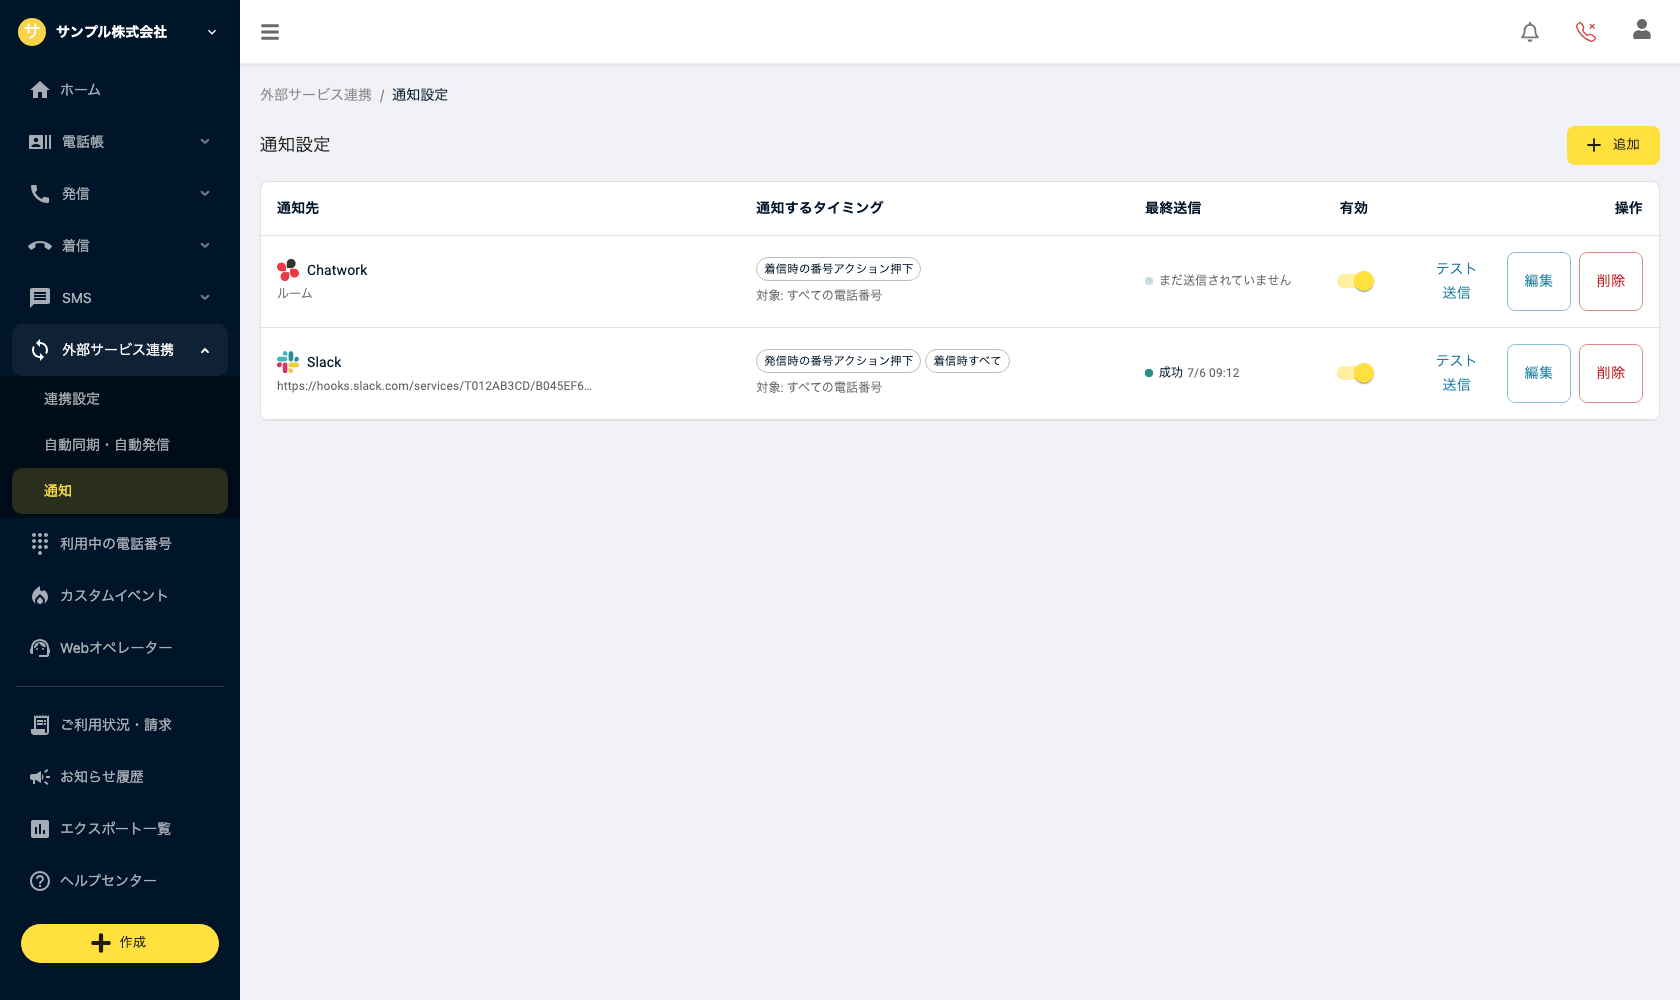Click the 通知するタイミング column header
The width and height of the screenshot is (1680, 1000).
click(x=819, y=208)
